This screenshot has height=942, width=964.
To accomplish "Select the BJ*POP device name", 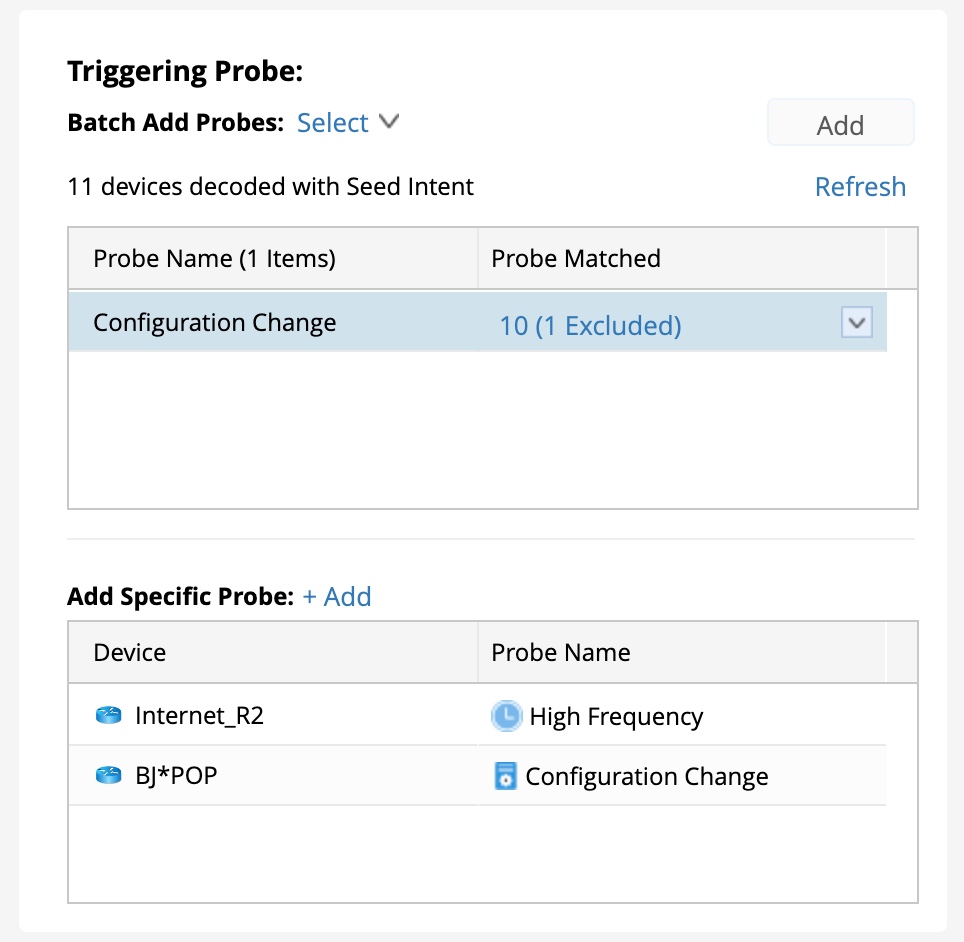I will point(176,776).
